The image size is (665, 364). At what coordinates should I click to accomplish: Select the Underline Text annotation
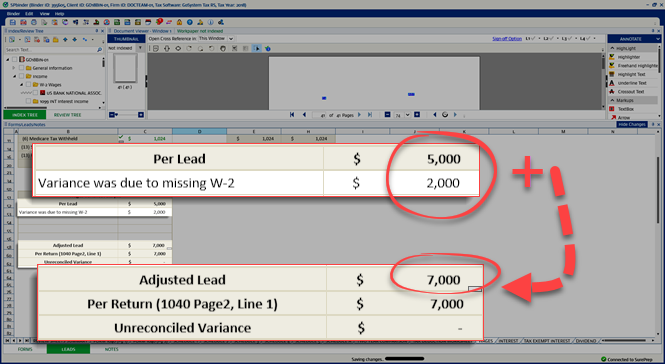(x=632, y=83)
